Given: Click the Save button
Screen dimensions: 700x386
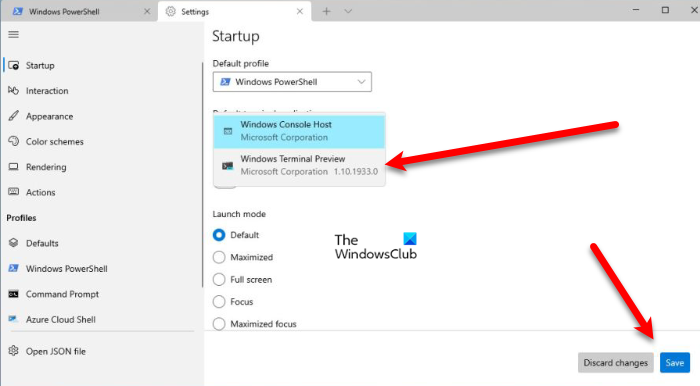Looking at the screenshot, I should pos(675,363).
